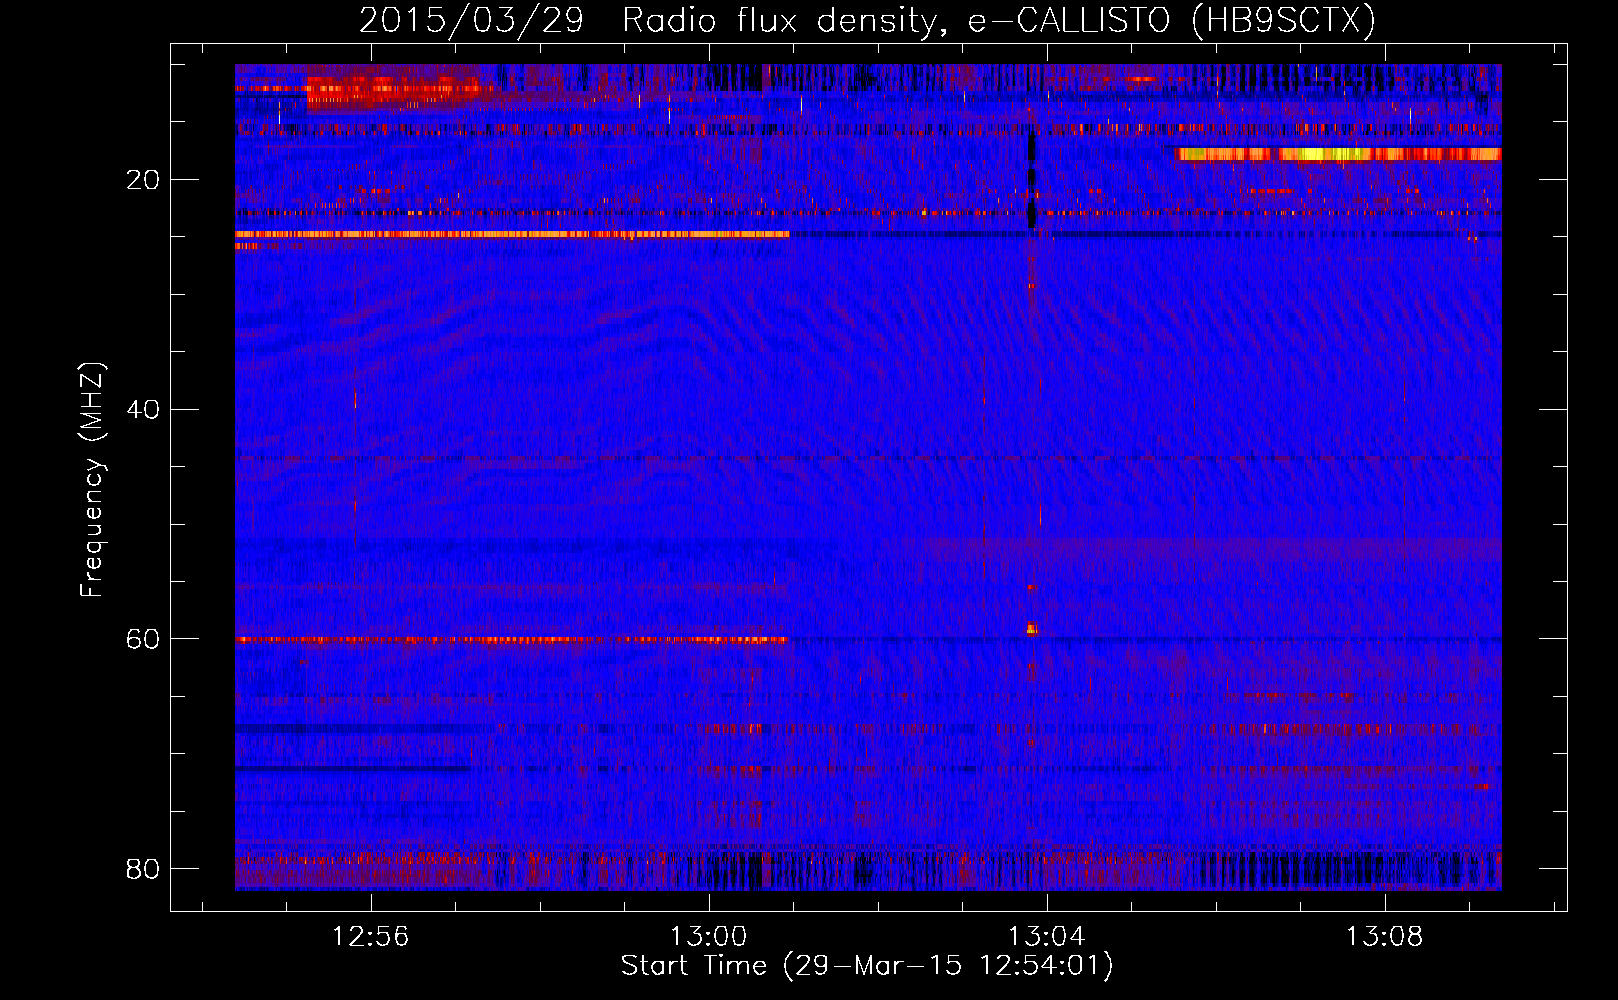Click the 'Start Time (29-Mar-15 12:54:01)' label
Image resolution: width=1618 pixels, height=1000 pixels.
pos(867,966)
